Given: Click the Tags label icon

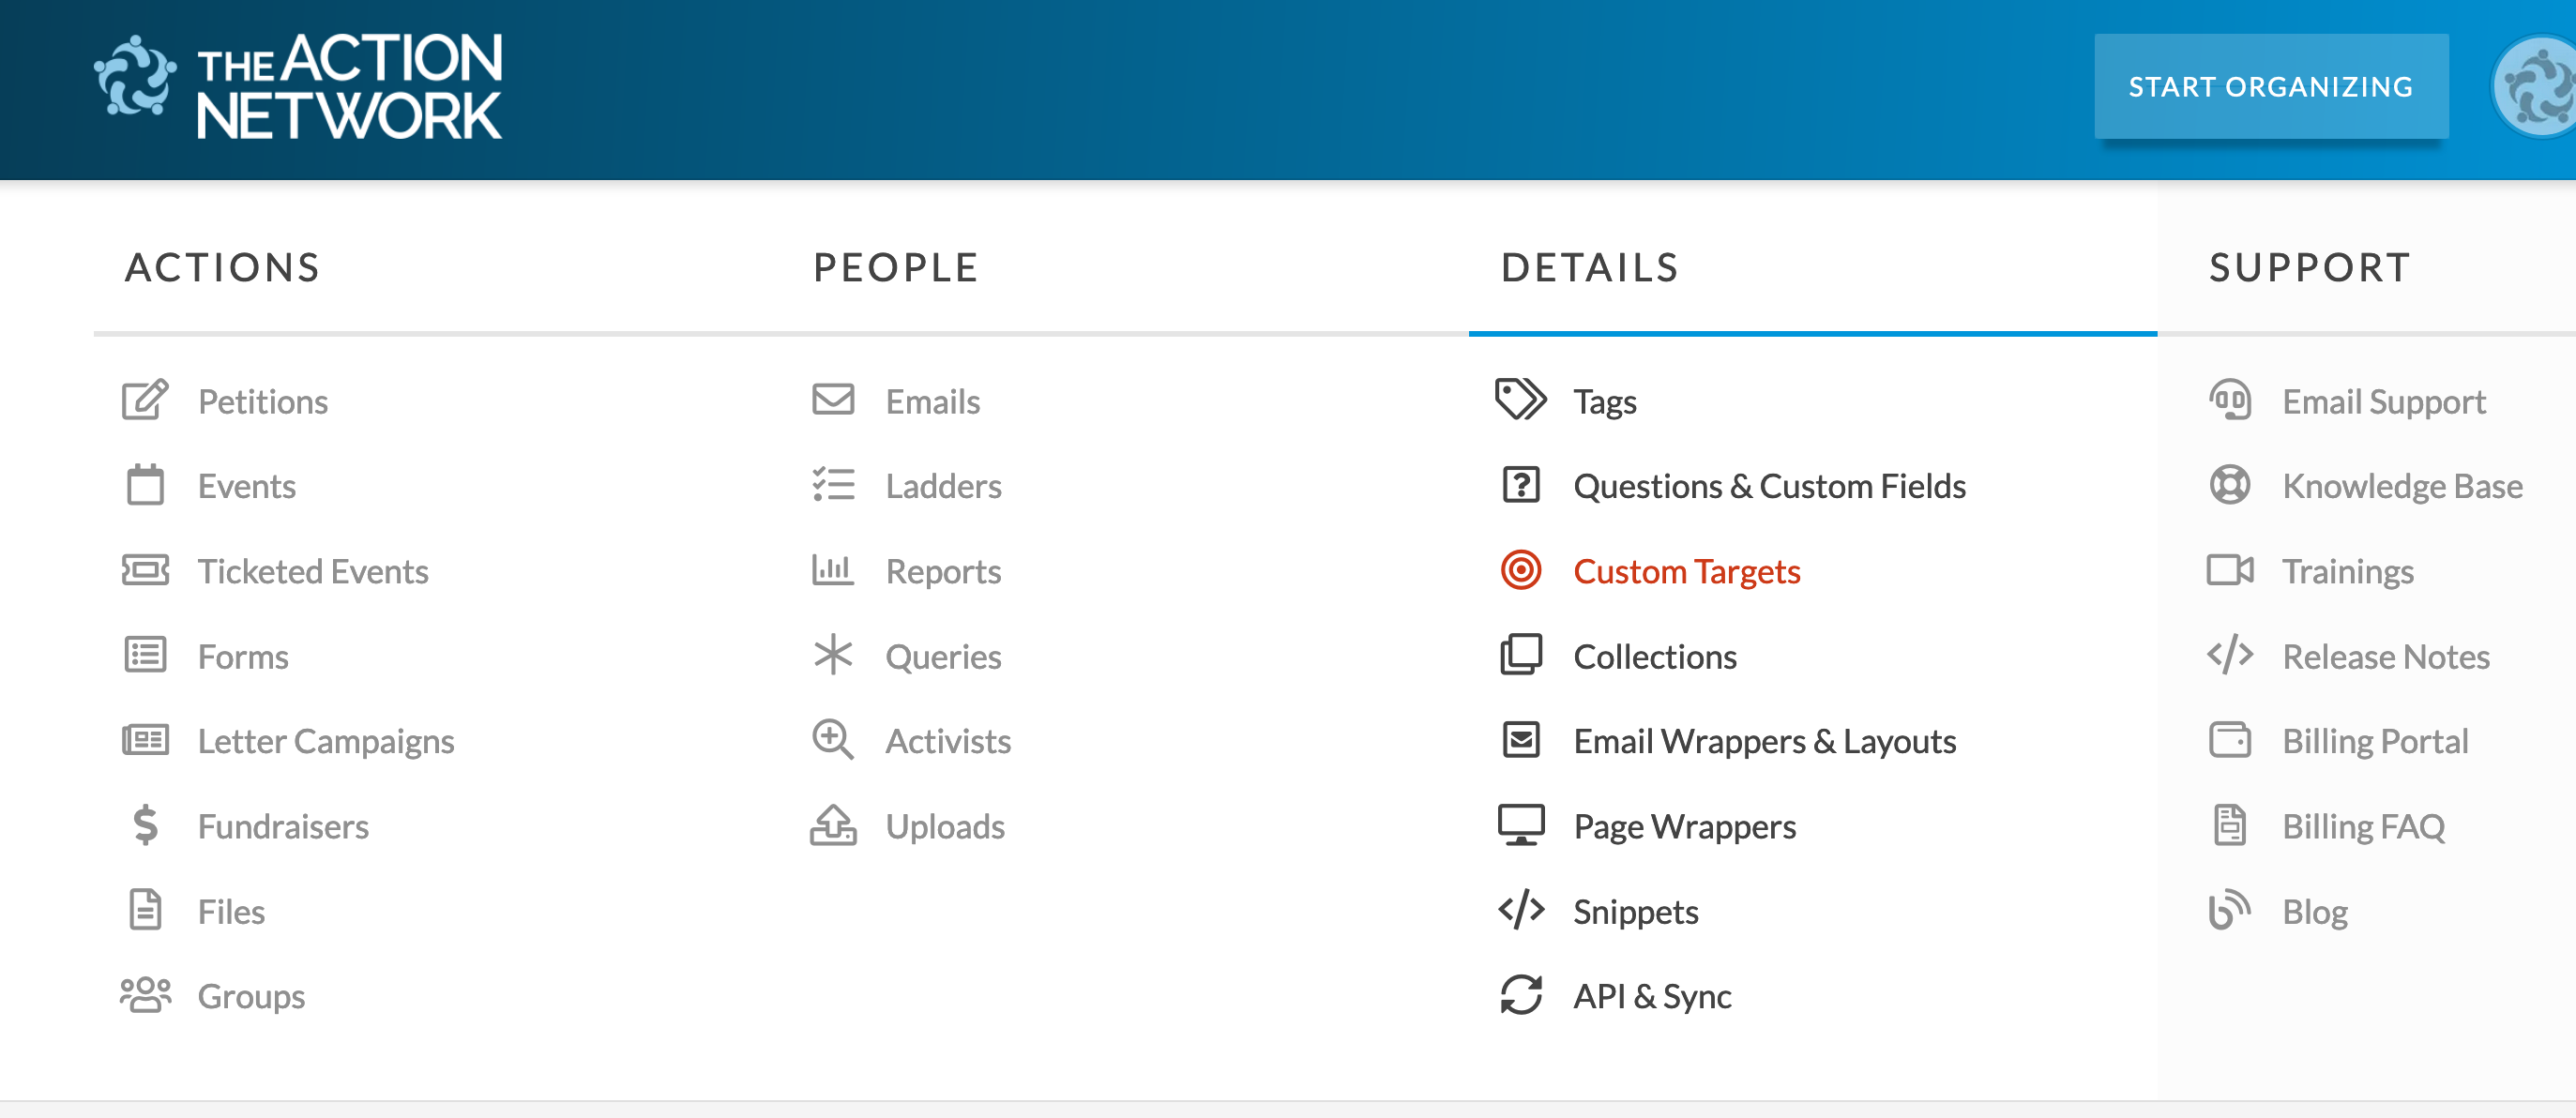Looking at the screenshot, I should click(x=1521, y=401).
